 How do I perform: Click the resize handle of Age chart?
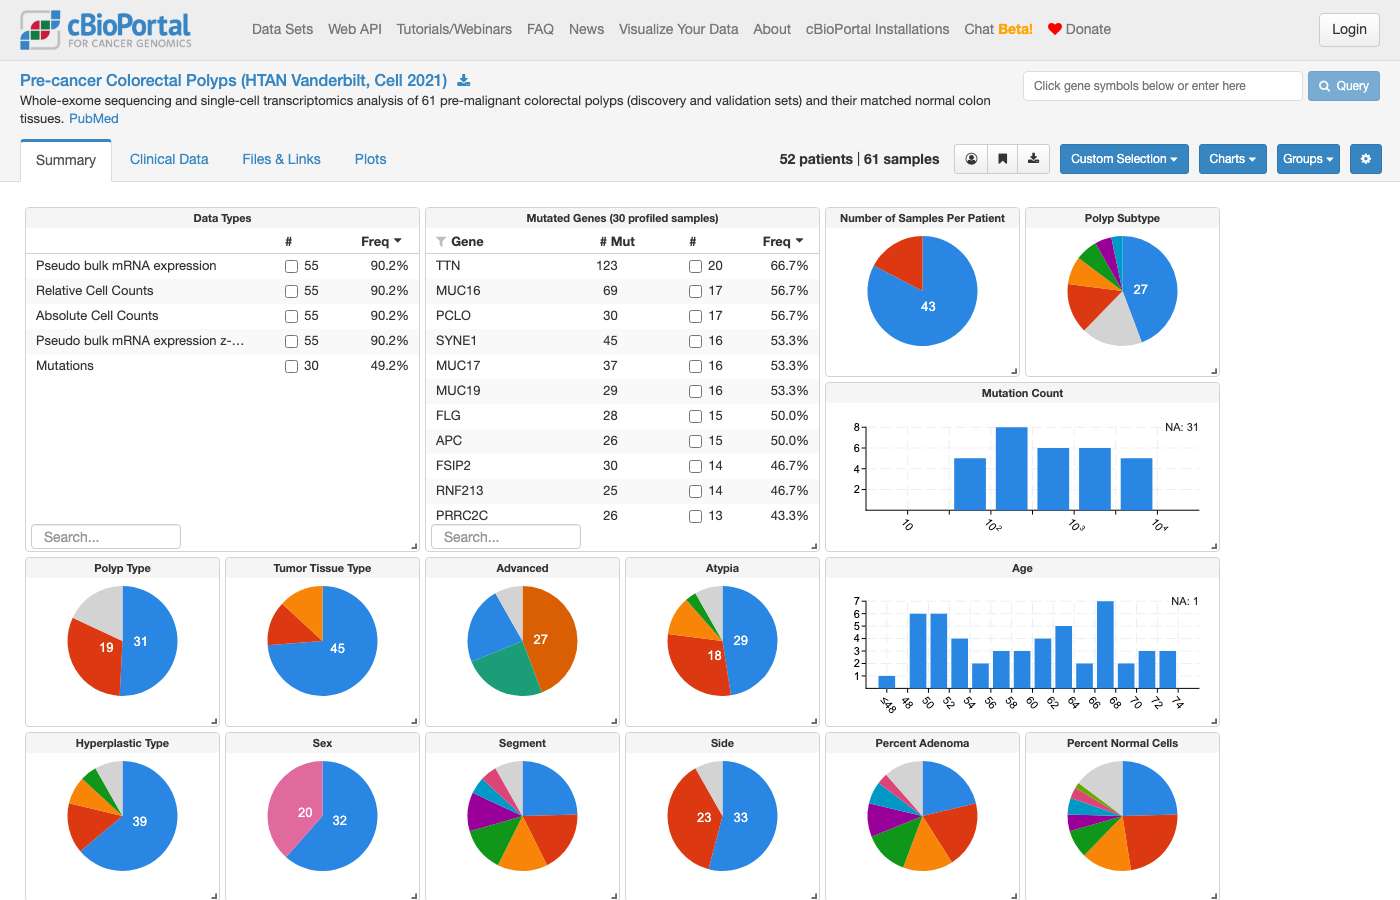[x=1214, y=721]
